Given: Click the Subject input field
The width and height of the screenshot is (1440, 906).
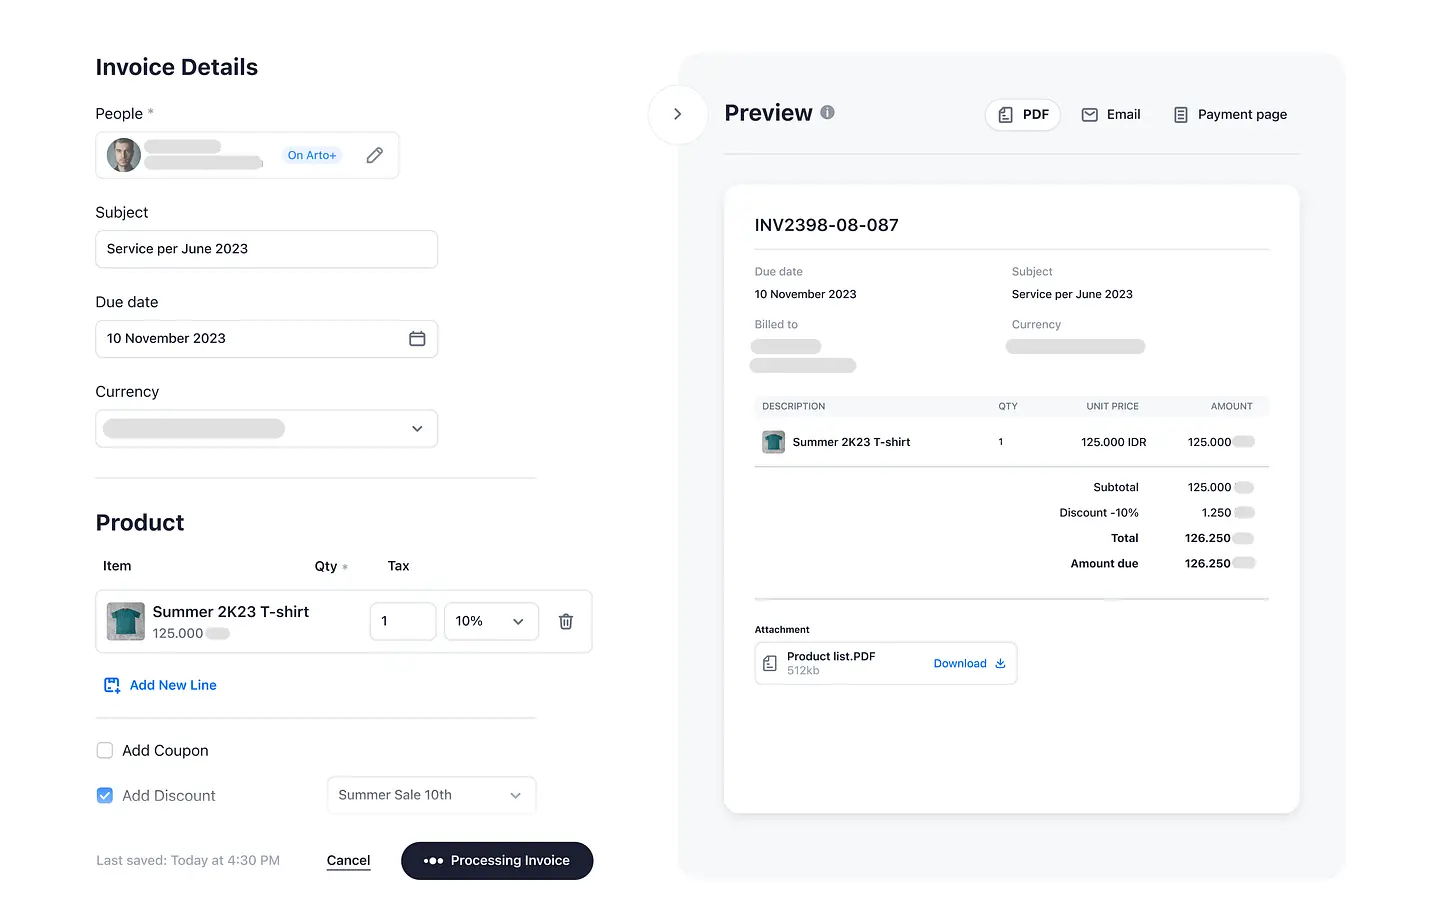Looking at the screenshot, I should click(267, 249).
